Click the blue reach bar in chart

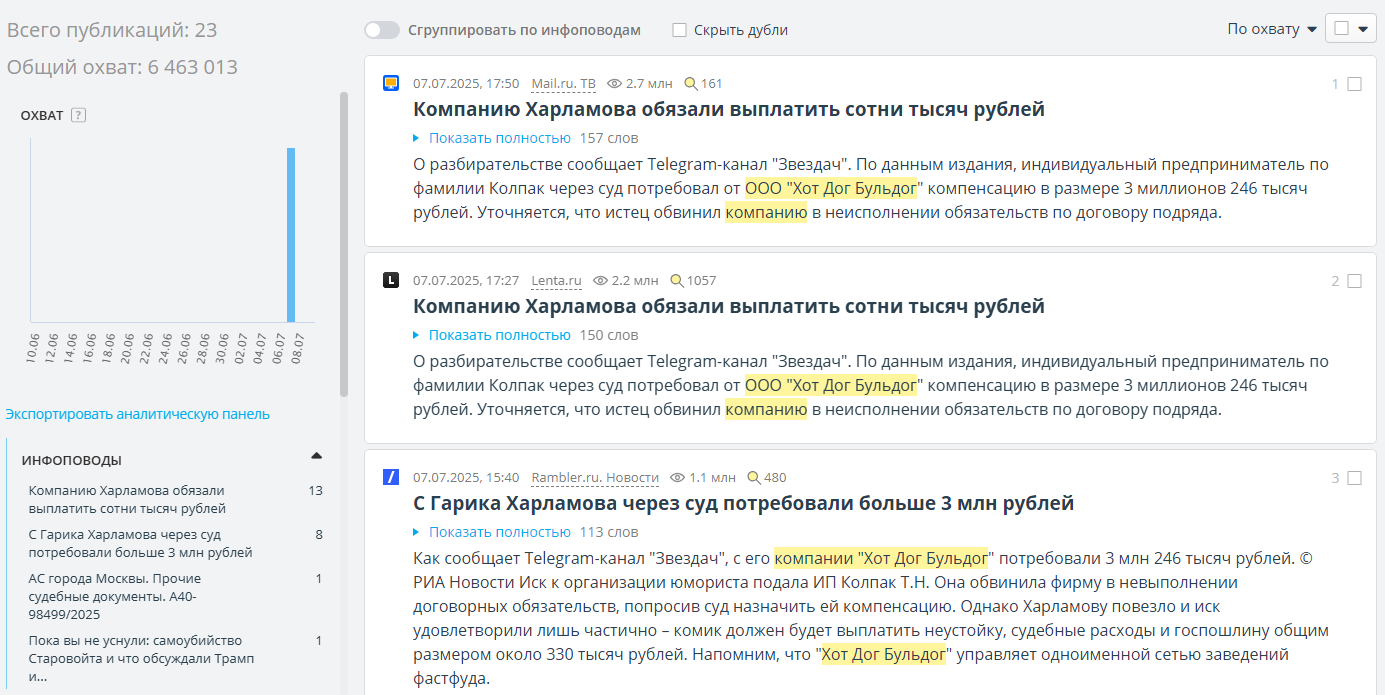point(291,235)
